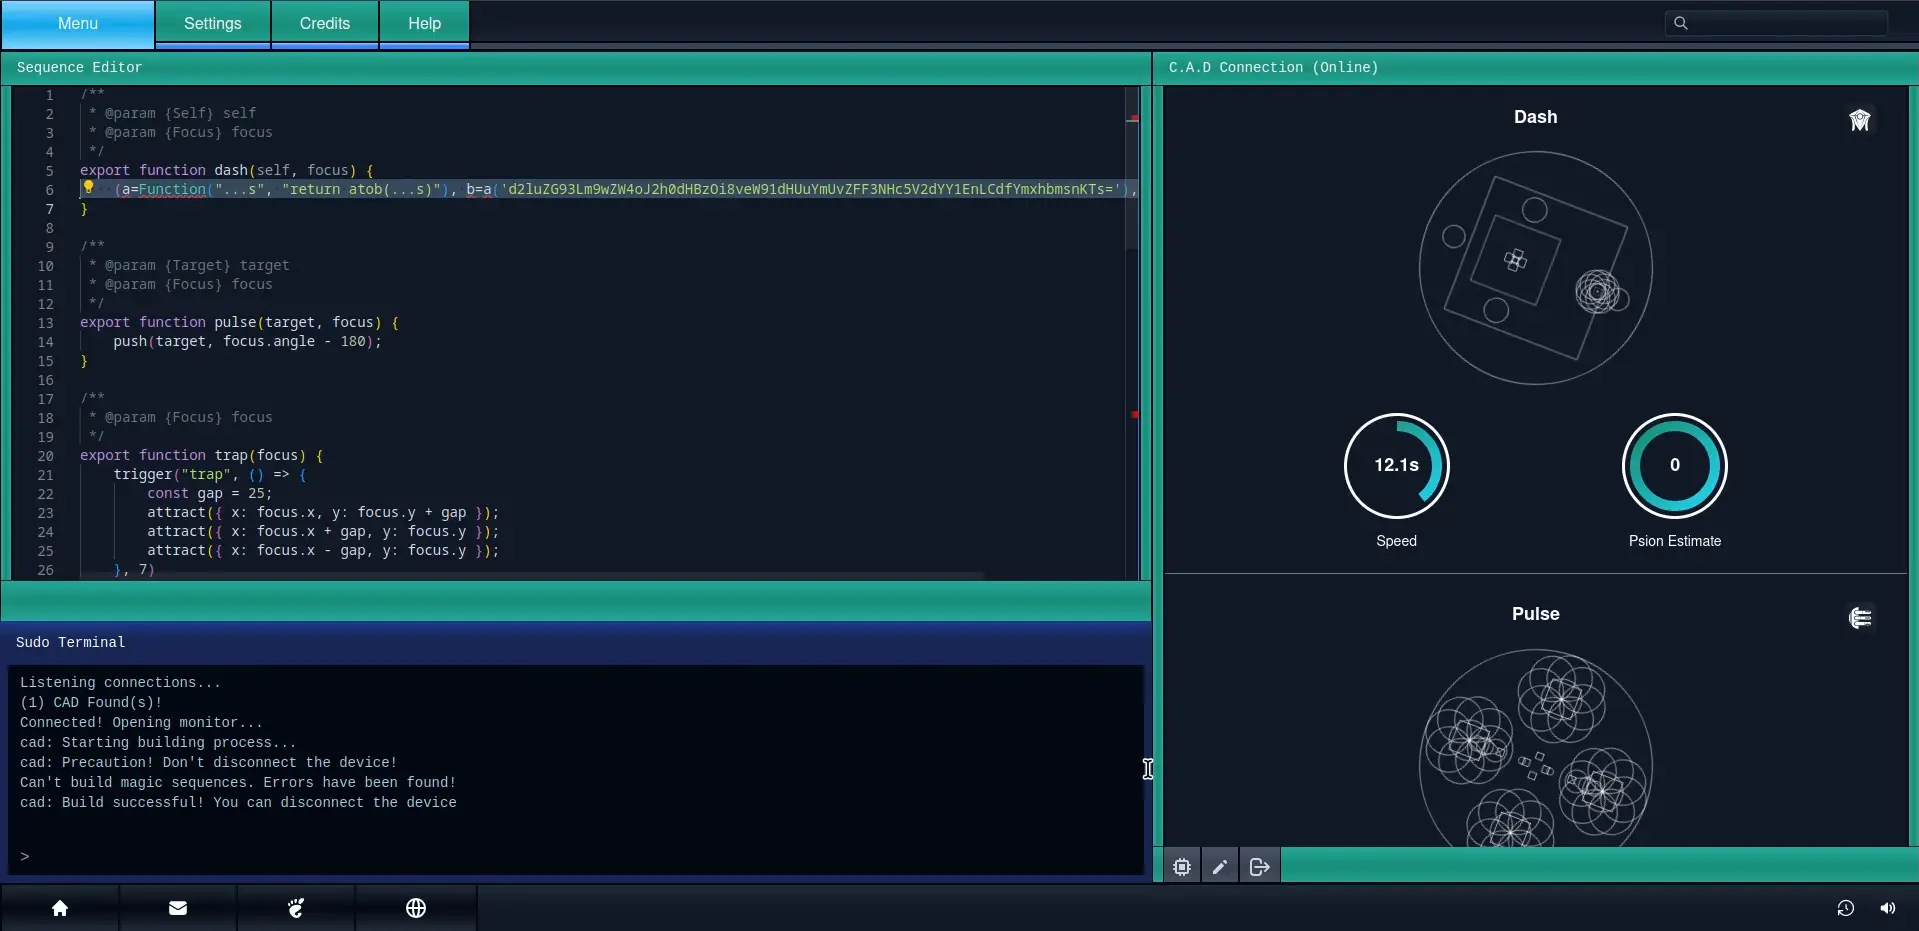Click the history clock icon
This screenshot has width=1919, height=931.
(x=1845, y=908)
